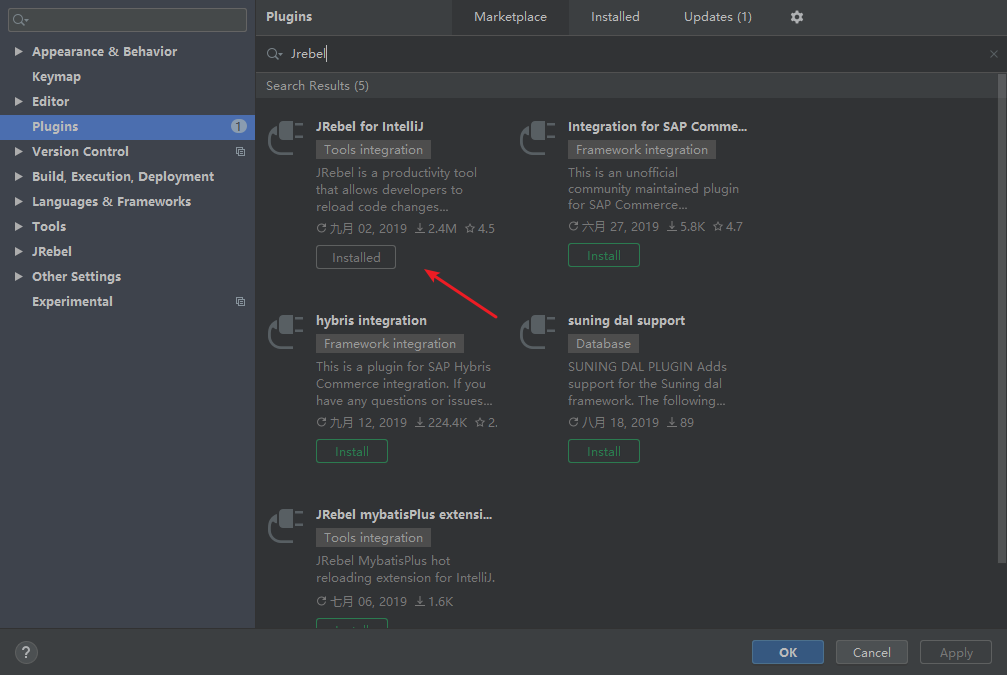Screen dimensions: 1007x675
Task: Clear the plugin search with the X icon
Action: [x=994, y=54]
